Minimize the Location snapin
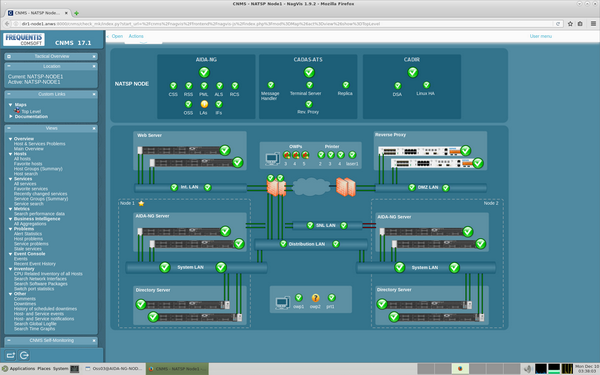 pos(9,66)
